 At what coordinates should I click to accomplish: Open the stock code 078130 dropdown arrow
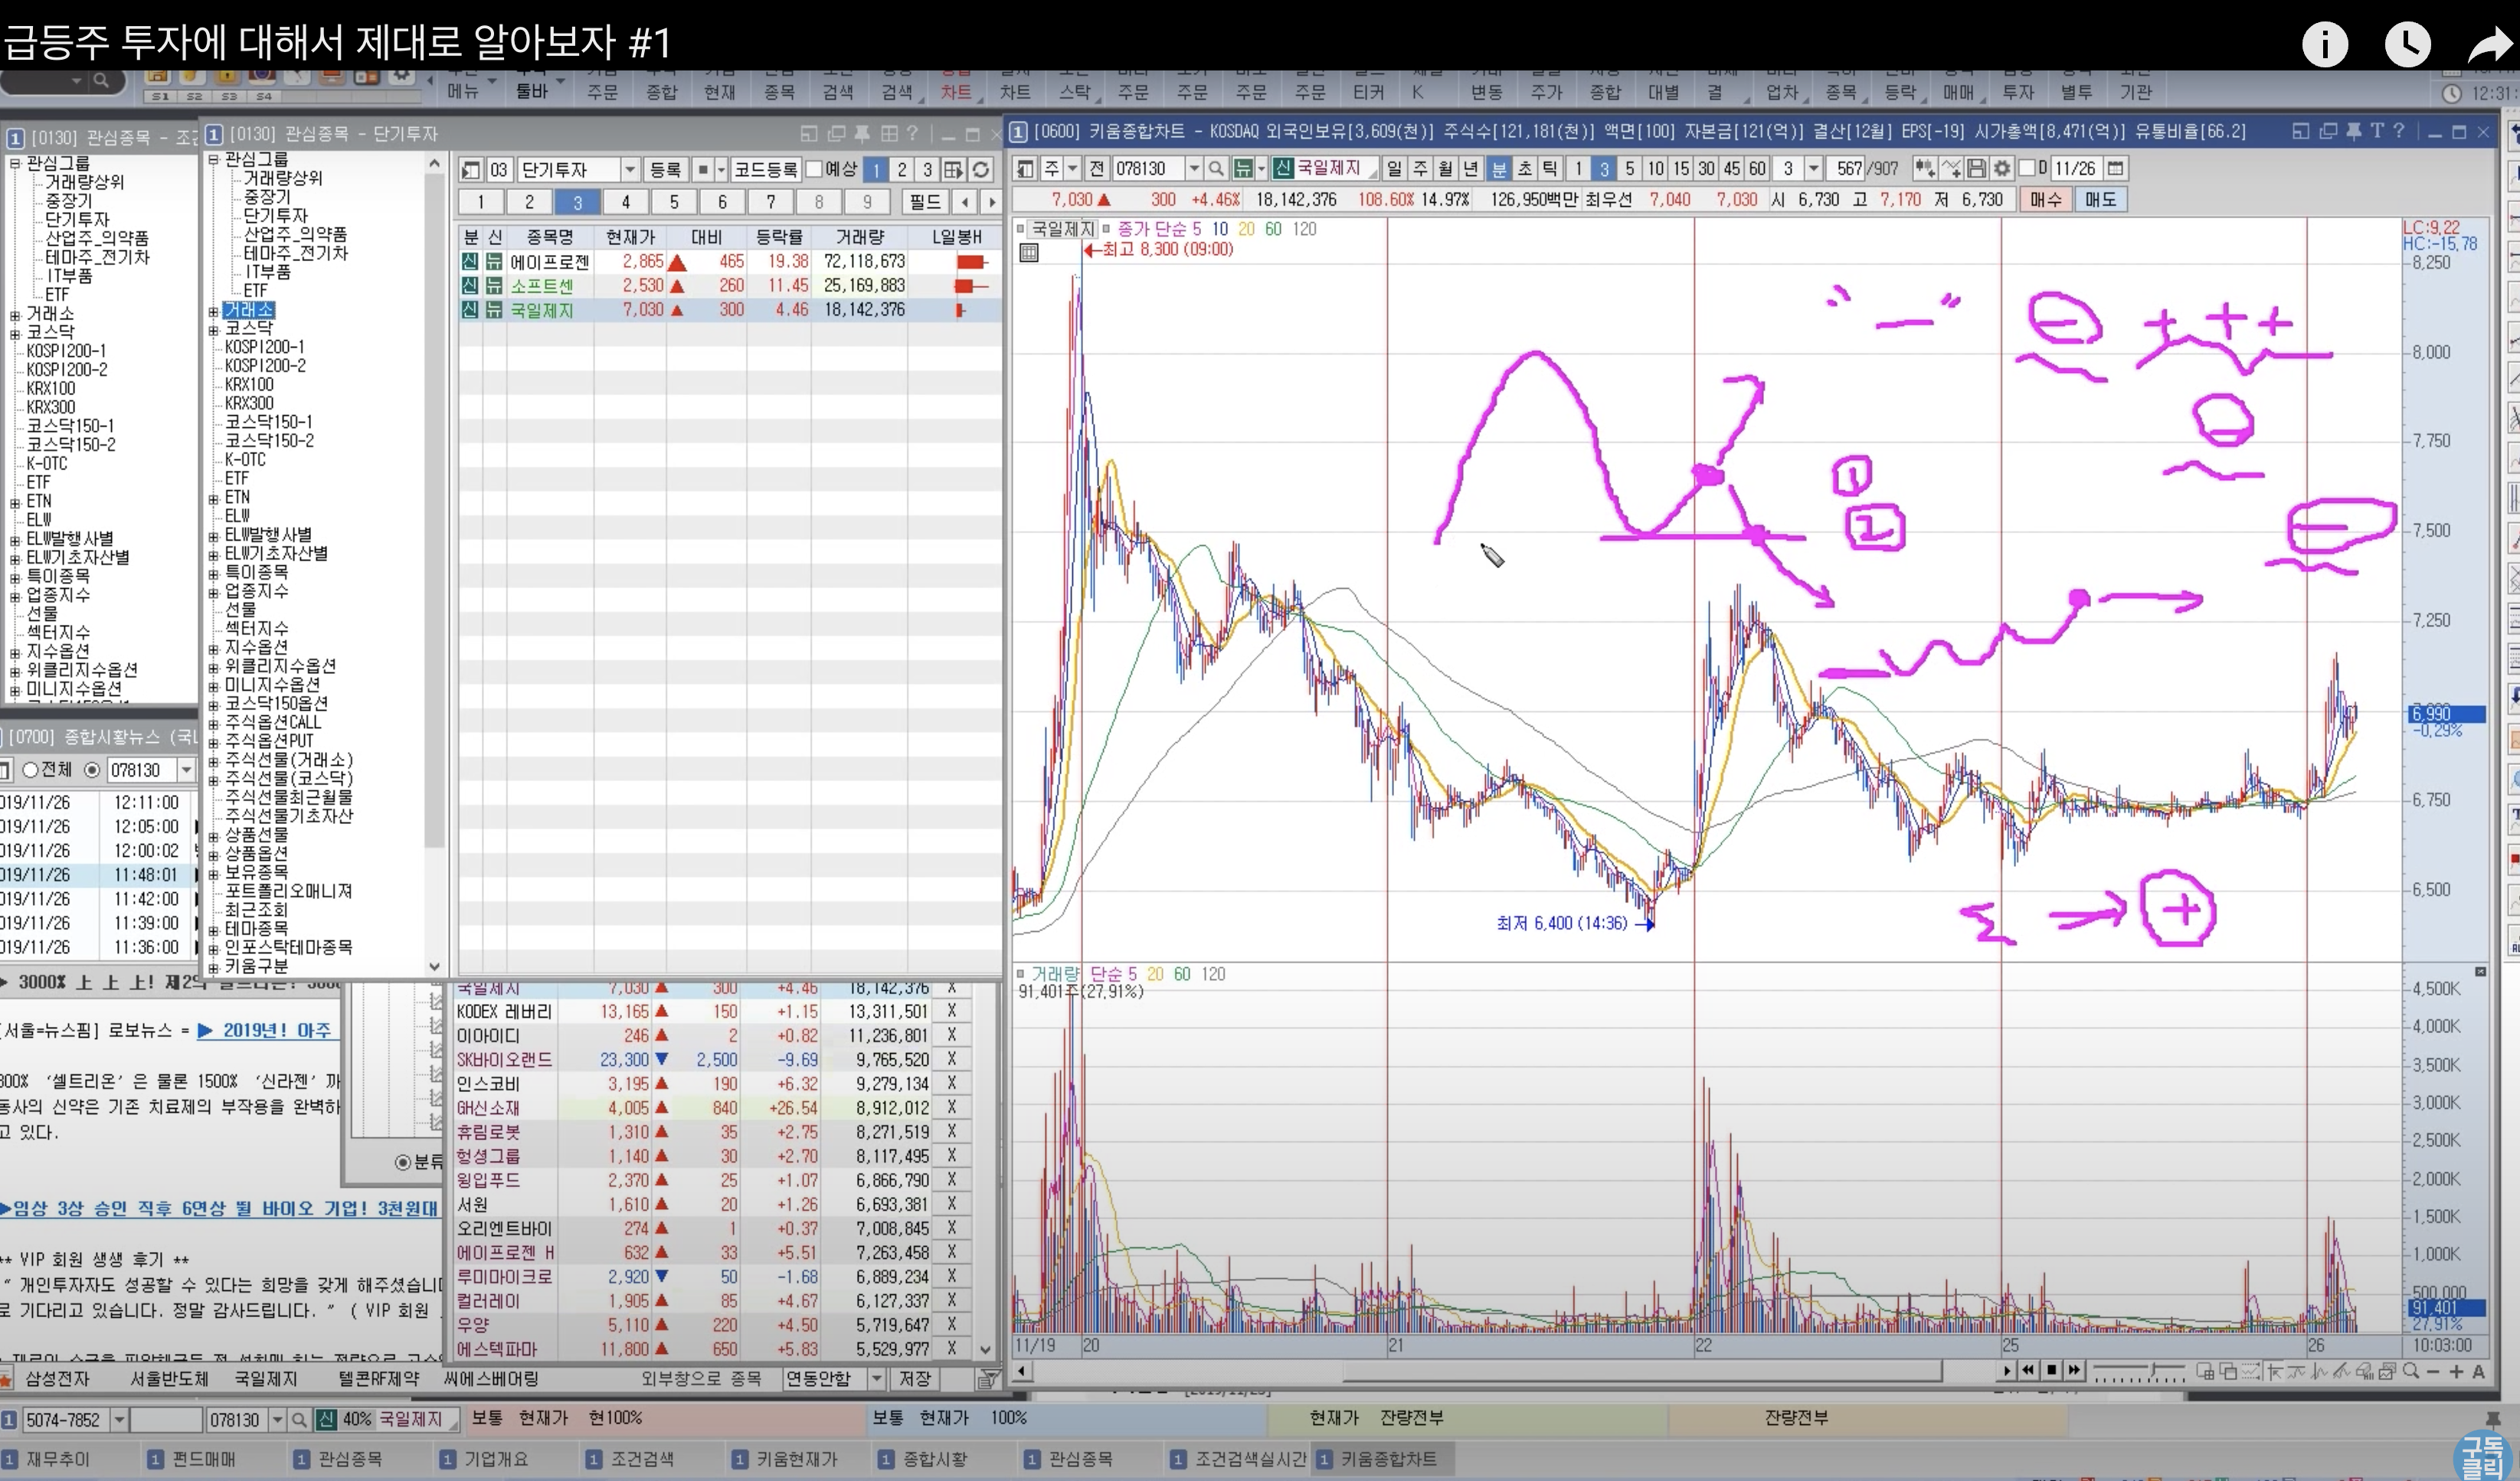tap(1193, 169)
